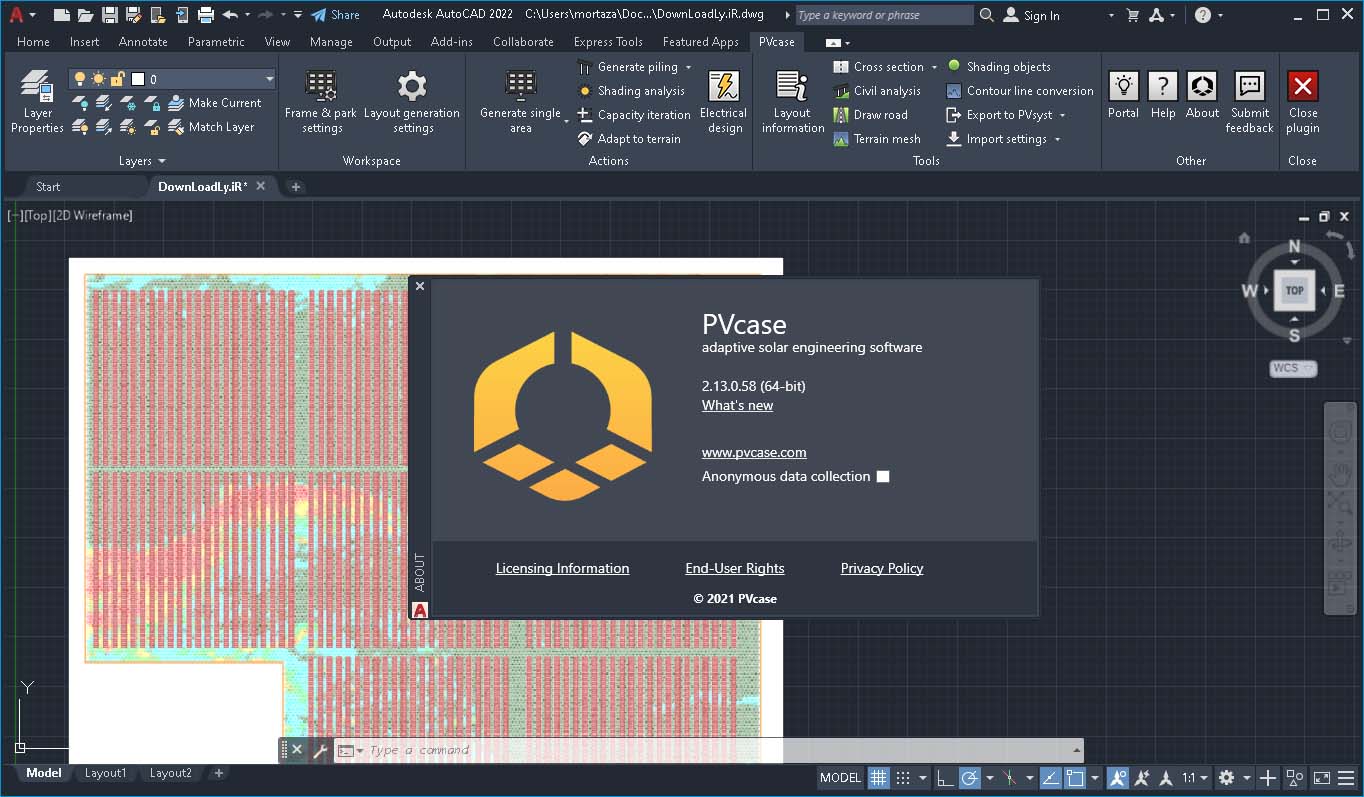1364x797 pixels.
Task: Visit www.pvcase.com link
Action: click(x=754, y=452)
